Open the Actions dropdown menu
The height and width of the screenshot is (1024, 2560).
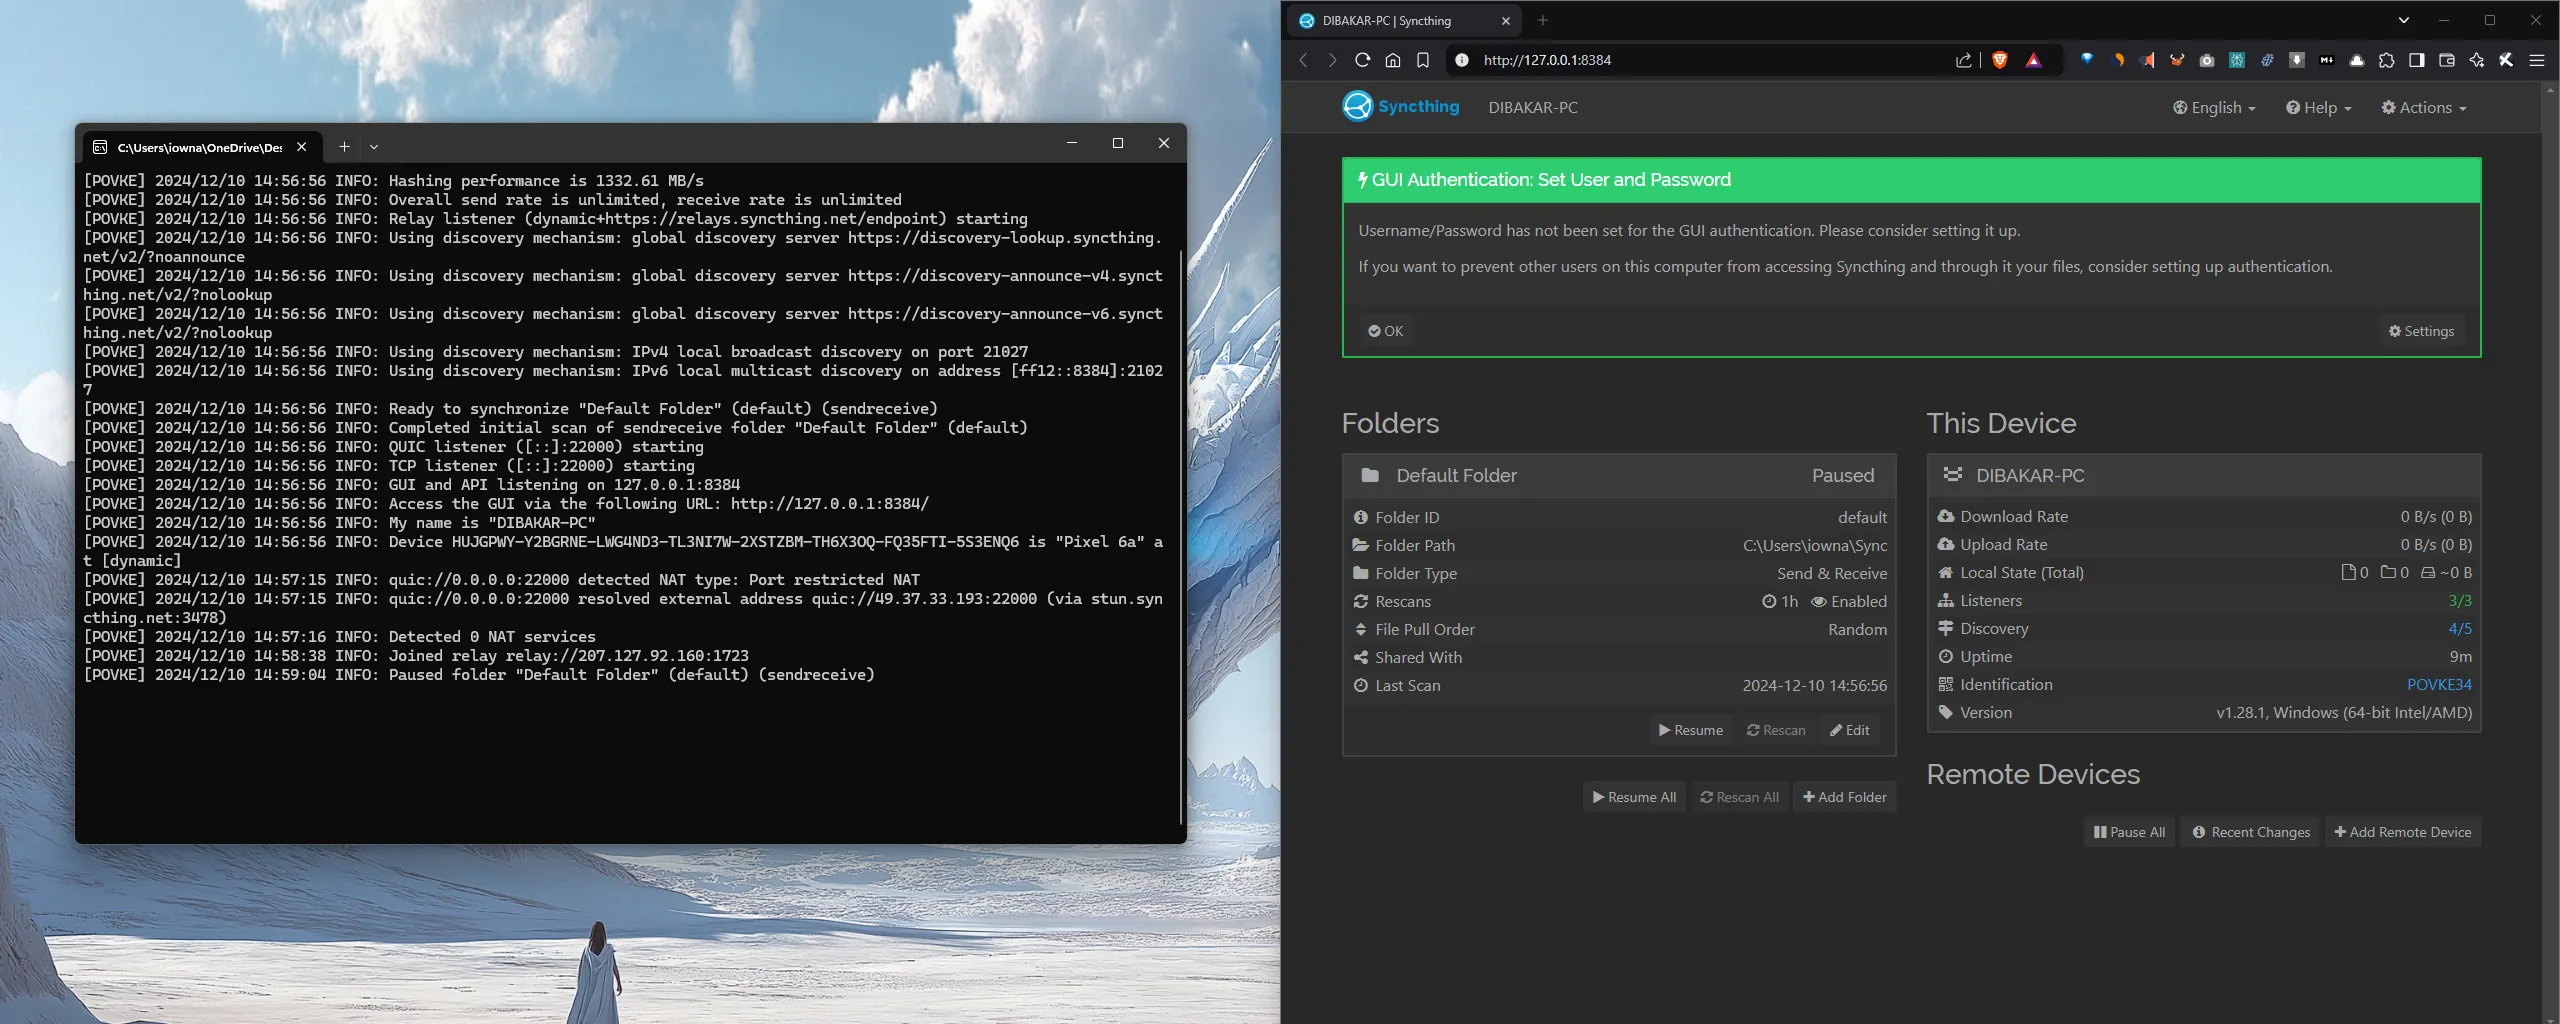2424,107
